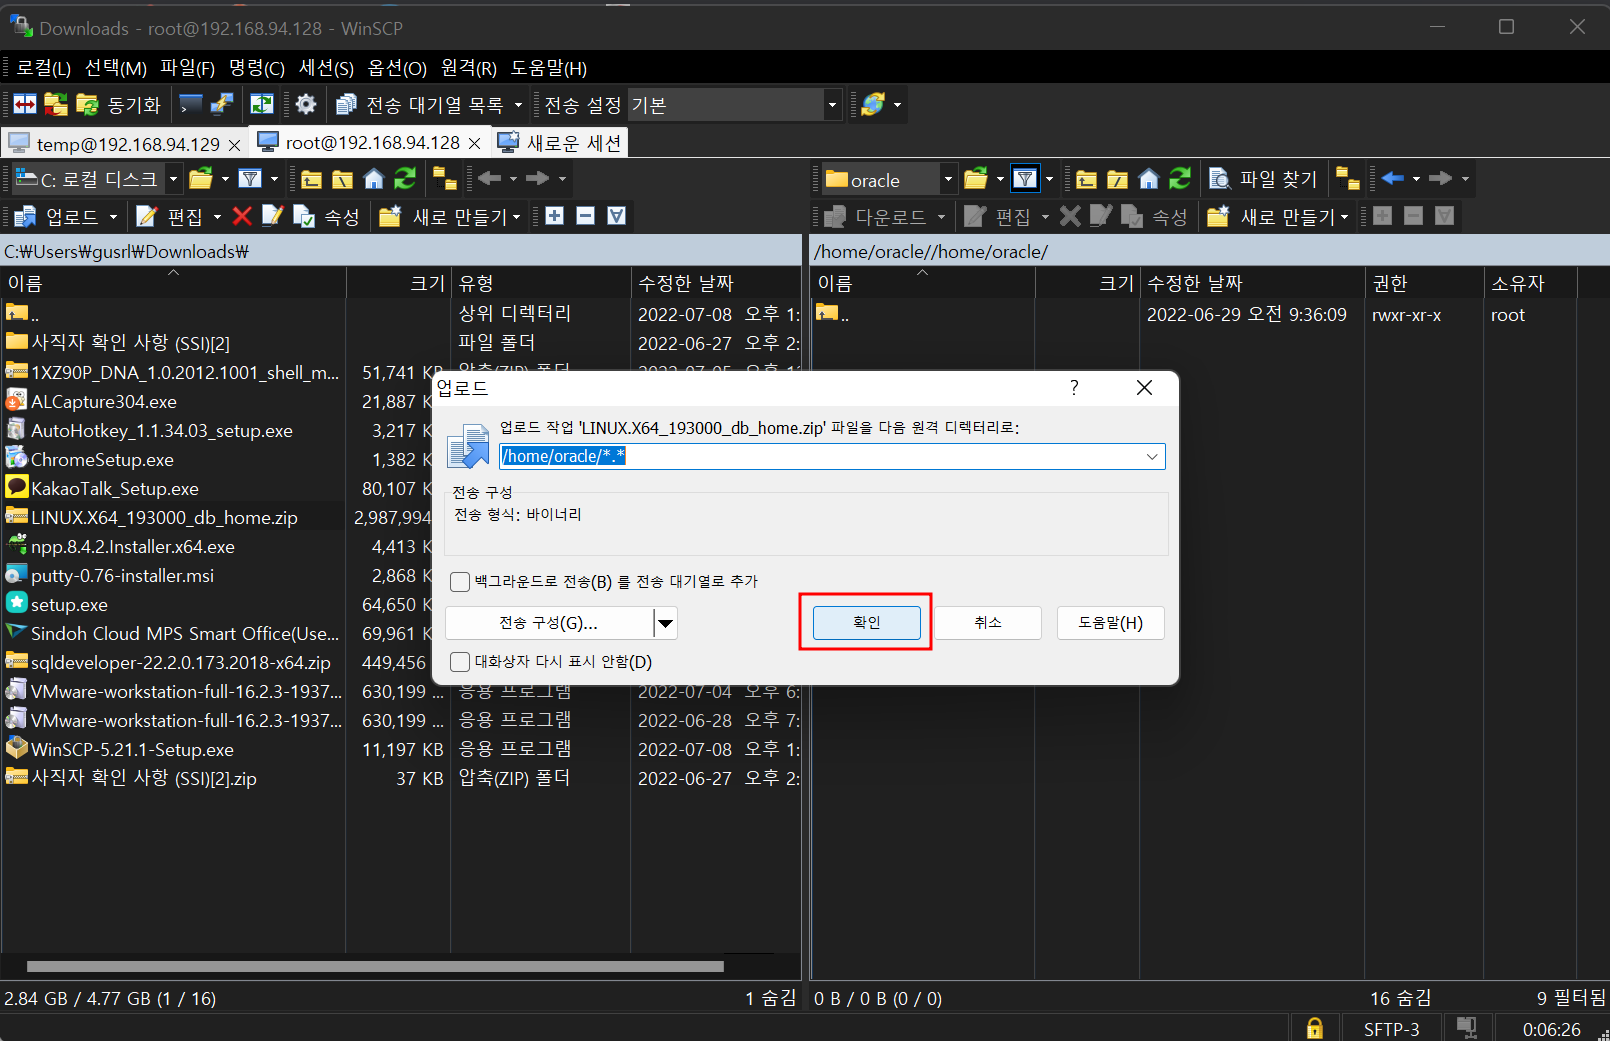Sort local files by 이름 column header

(x=174, y=284)
